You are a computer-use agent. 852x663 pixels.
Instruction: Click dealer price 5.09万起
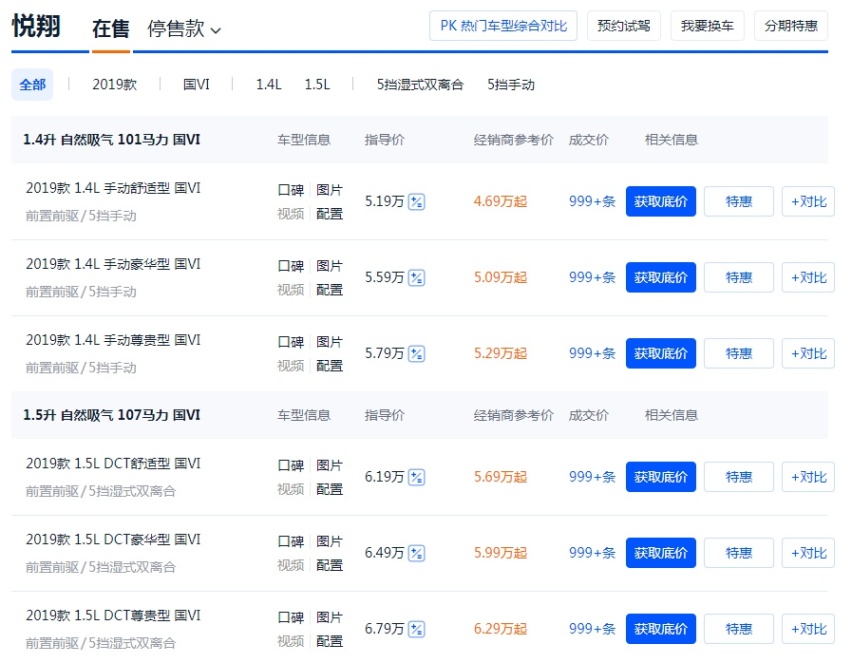pos(500,278)
